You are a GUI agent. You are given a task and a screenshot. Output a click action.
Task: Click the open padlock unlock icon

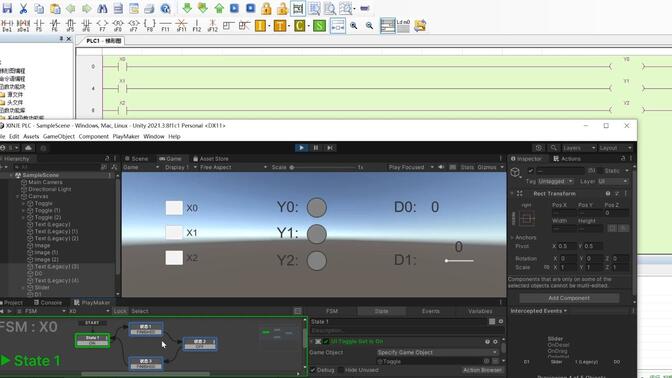click(282, 8)
